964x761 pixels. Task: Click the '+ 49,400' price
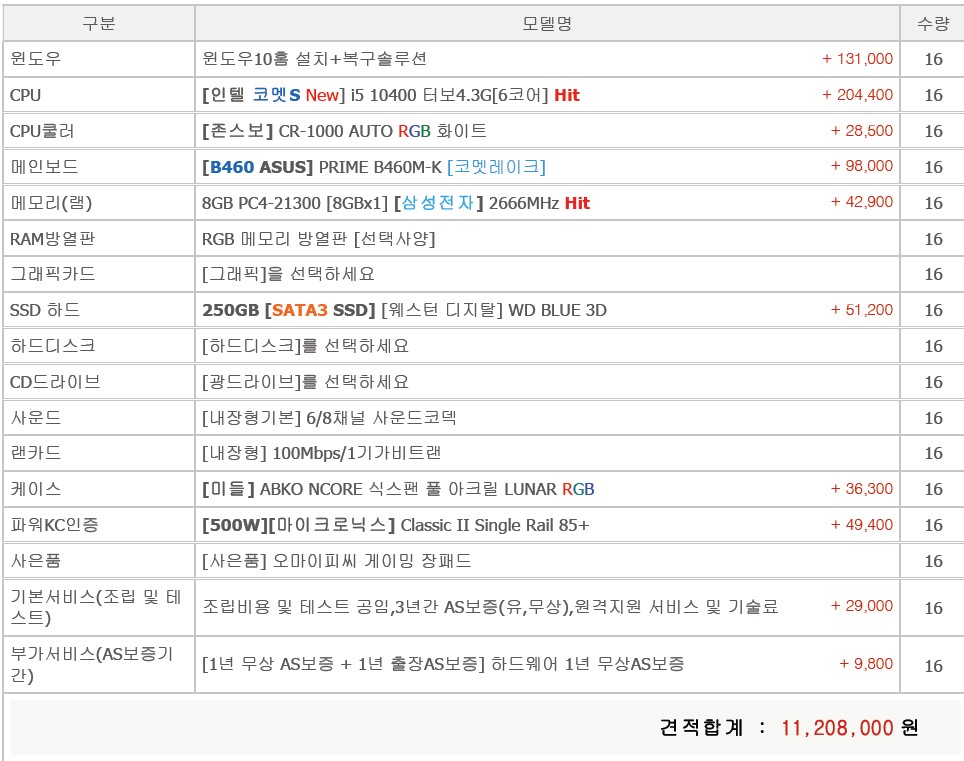(862, 524)
